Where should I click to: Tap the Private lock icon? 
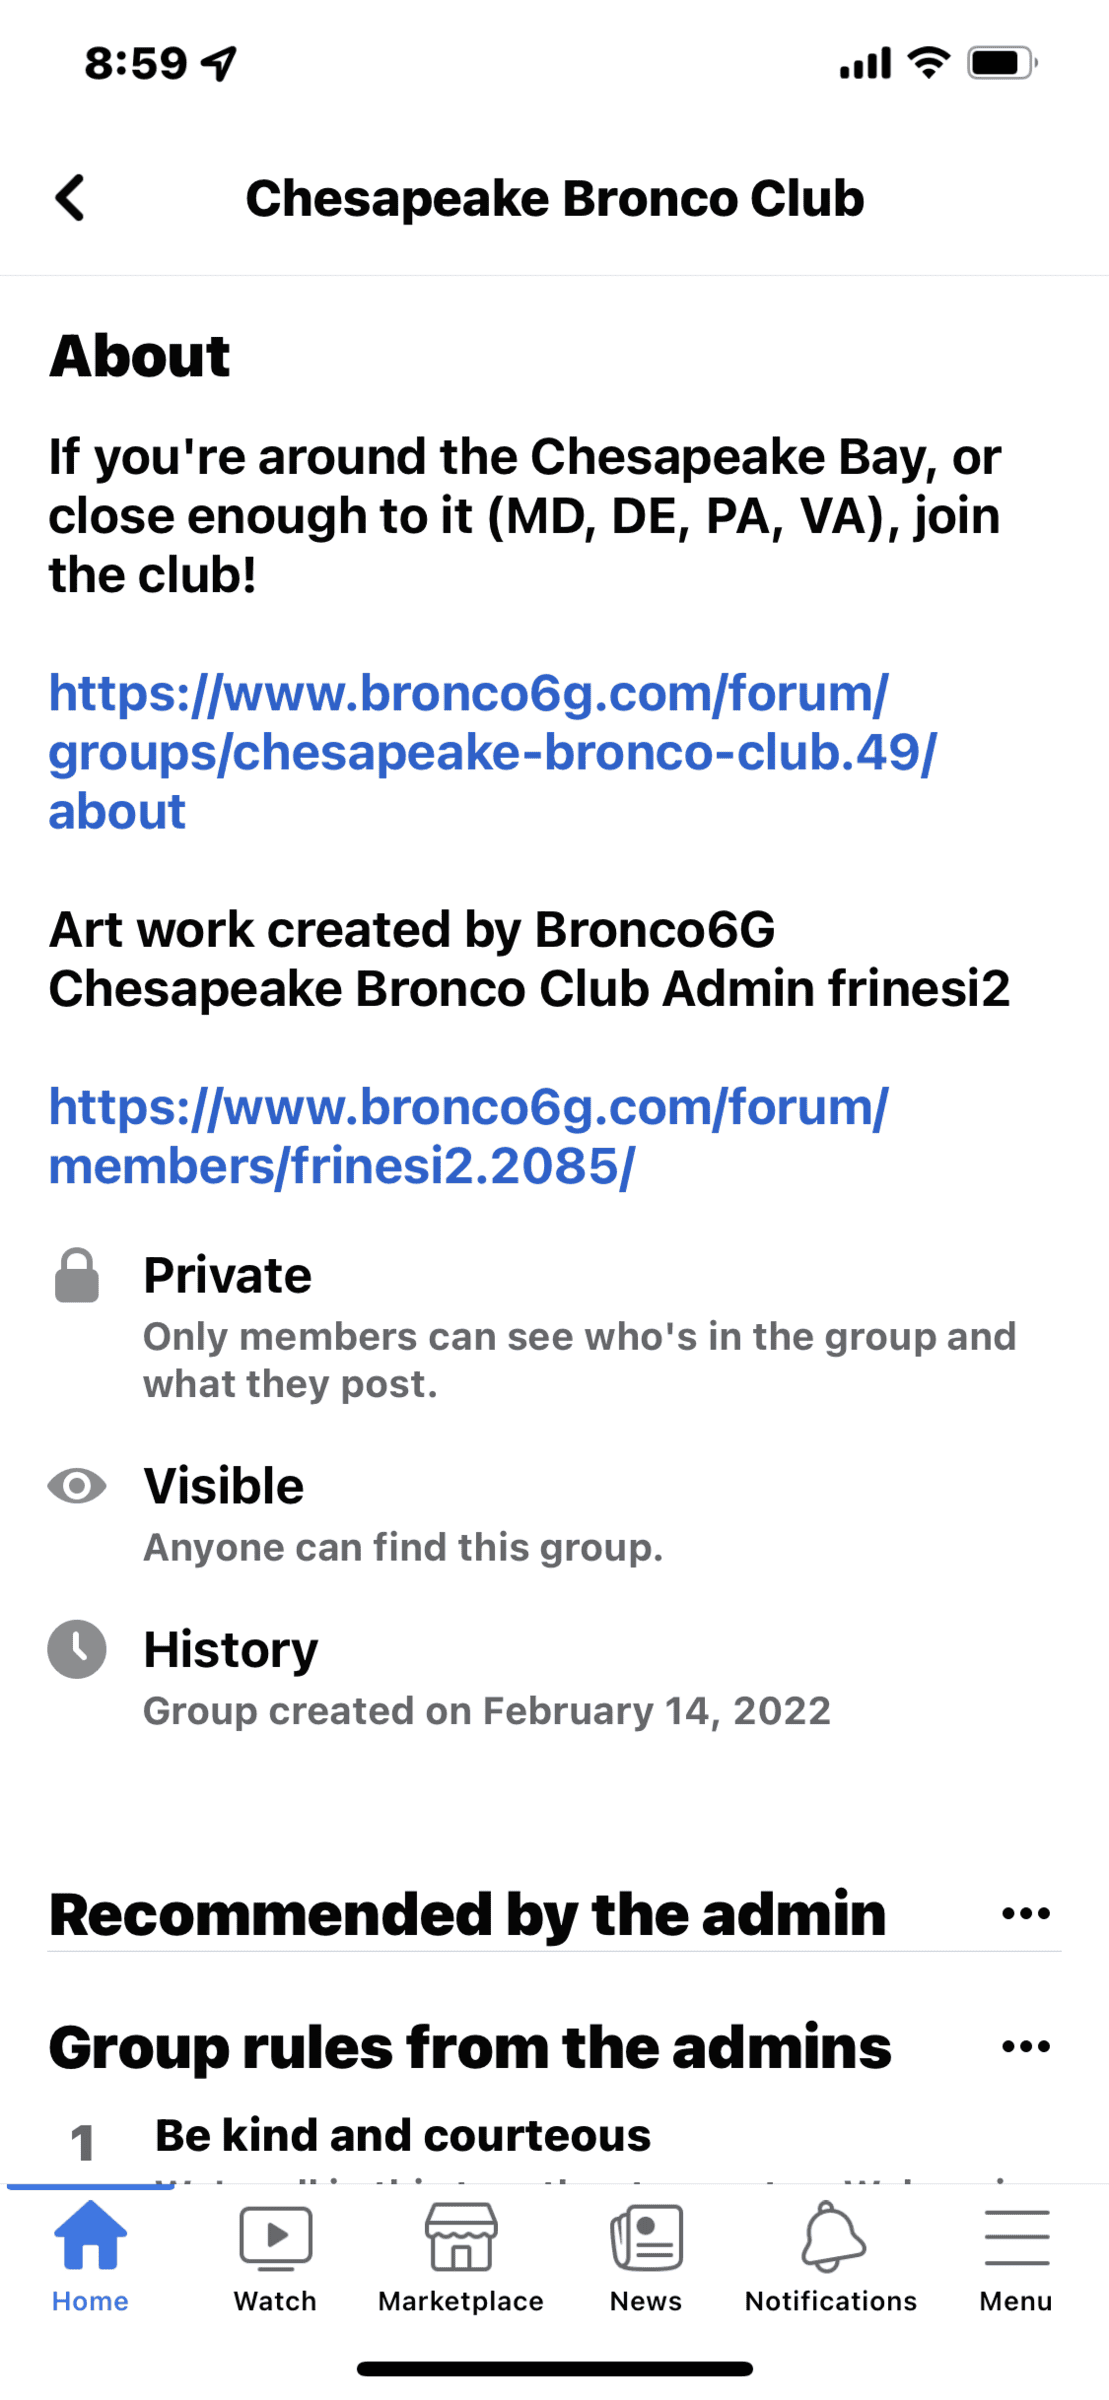pyautogui.click(x=77, y=1275)
